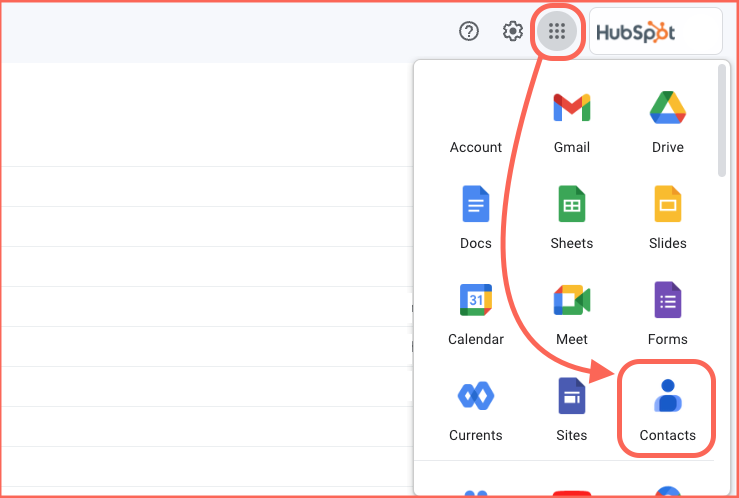Click the cut-off blue icon below Currents

475,491
